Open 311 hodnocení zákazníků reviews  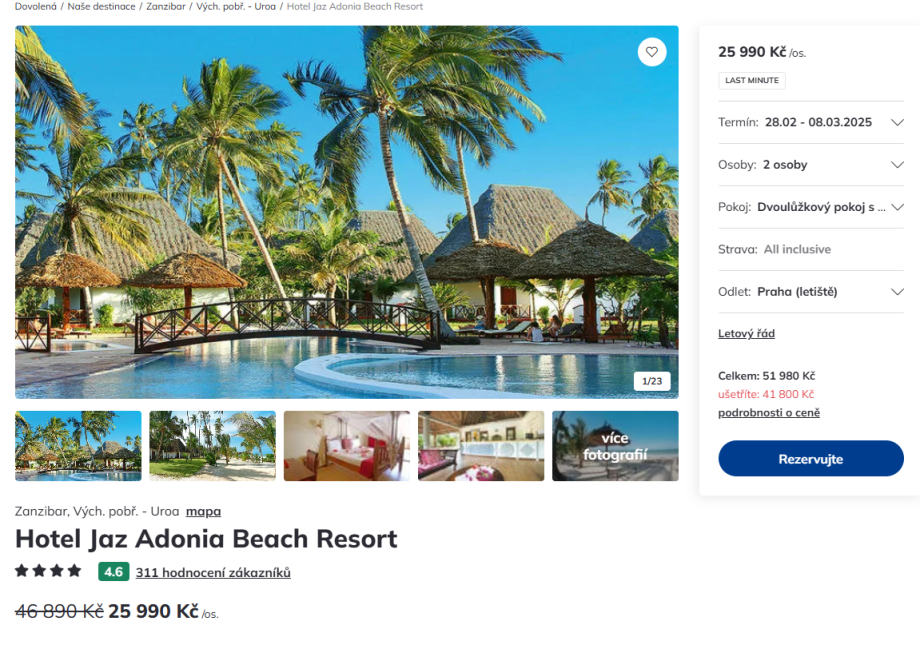[x=213, y=572]
